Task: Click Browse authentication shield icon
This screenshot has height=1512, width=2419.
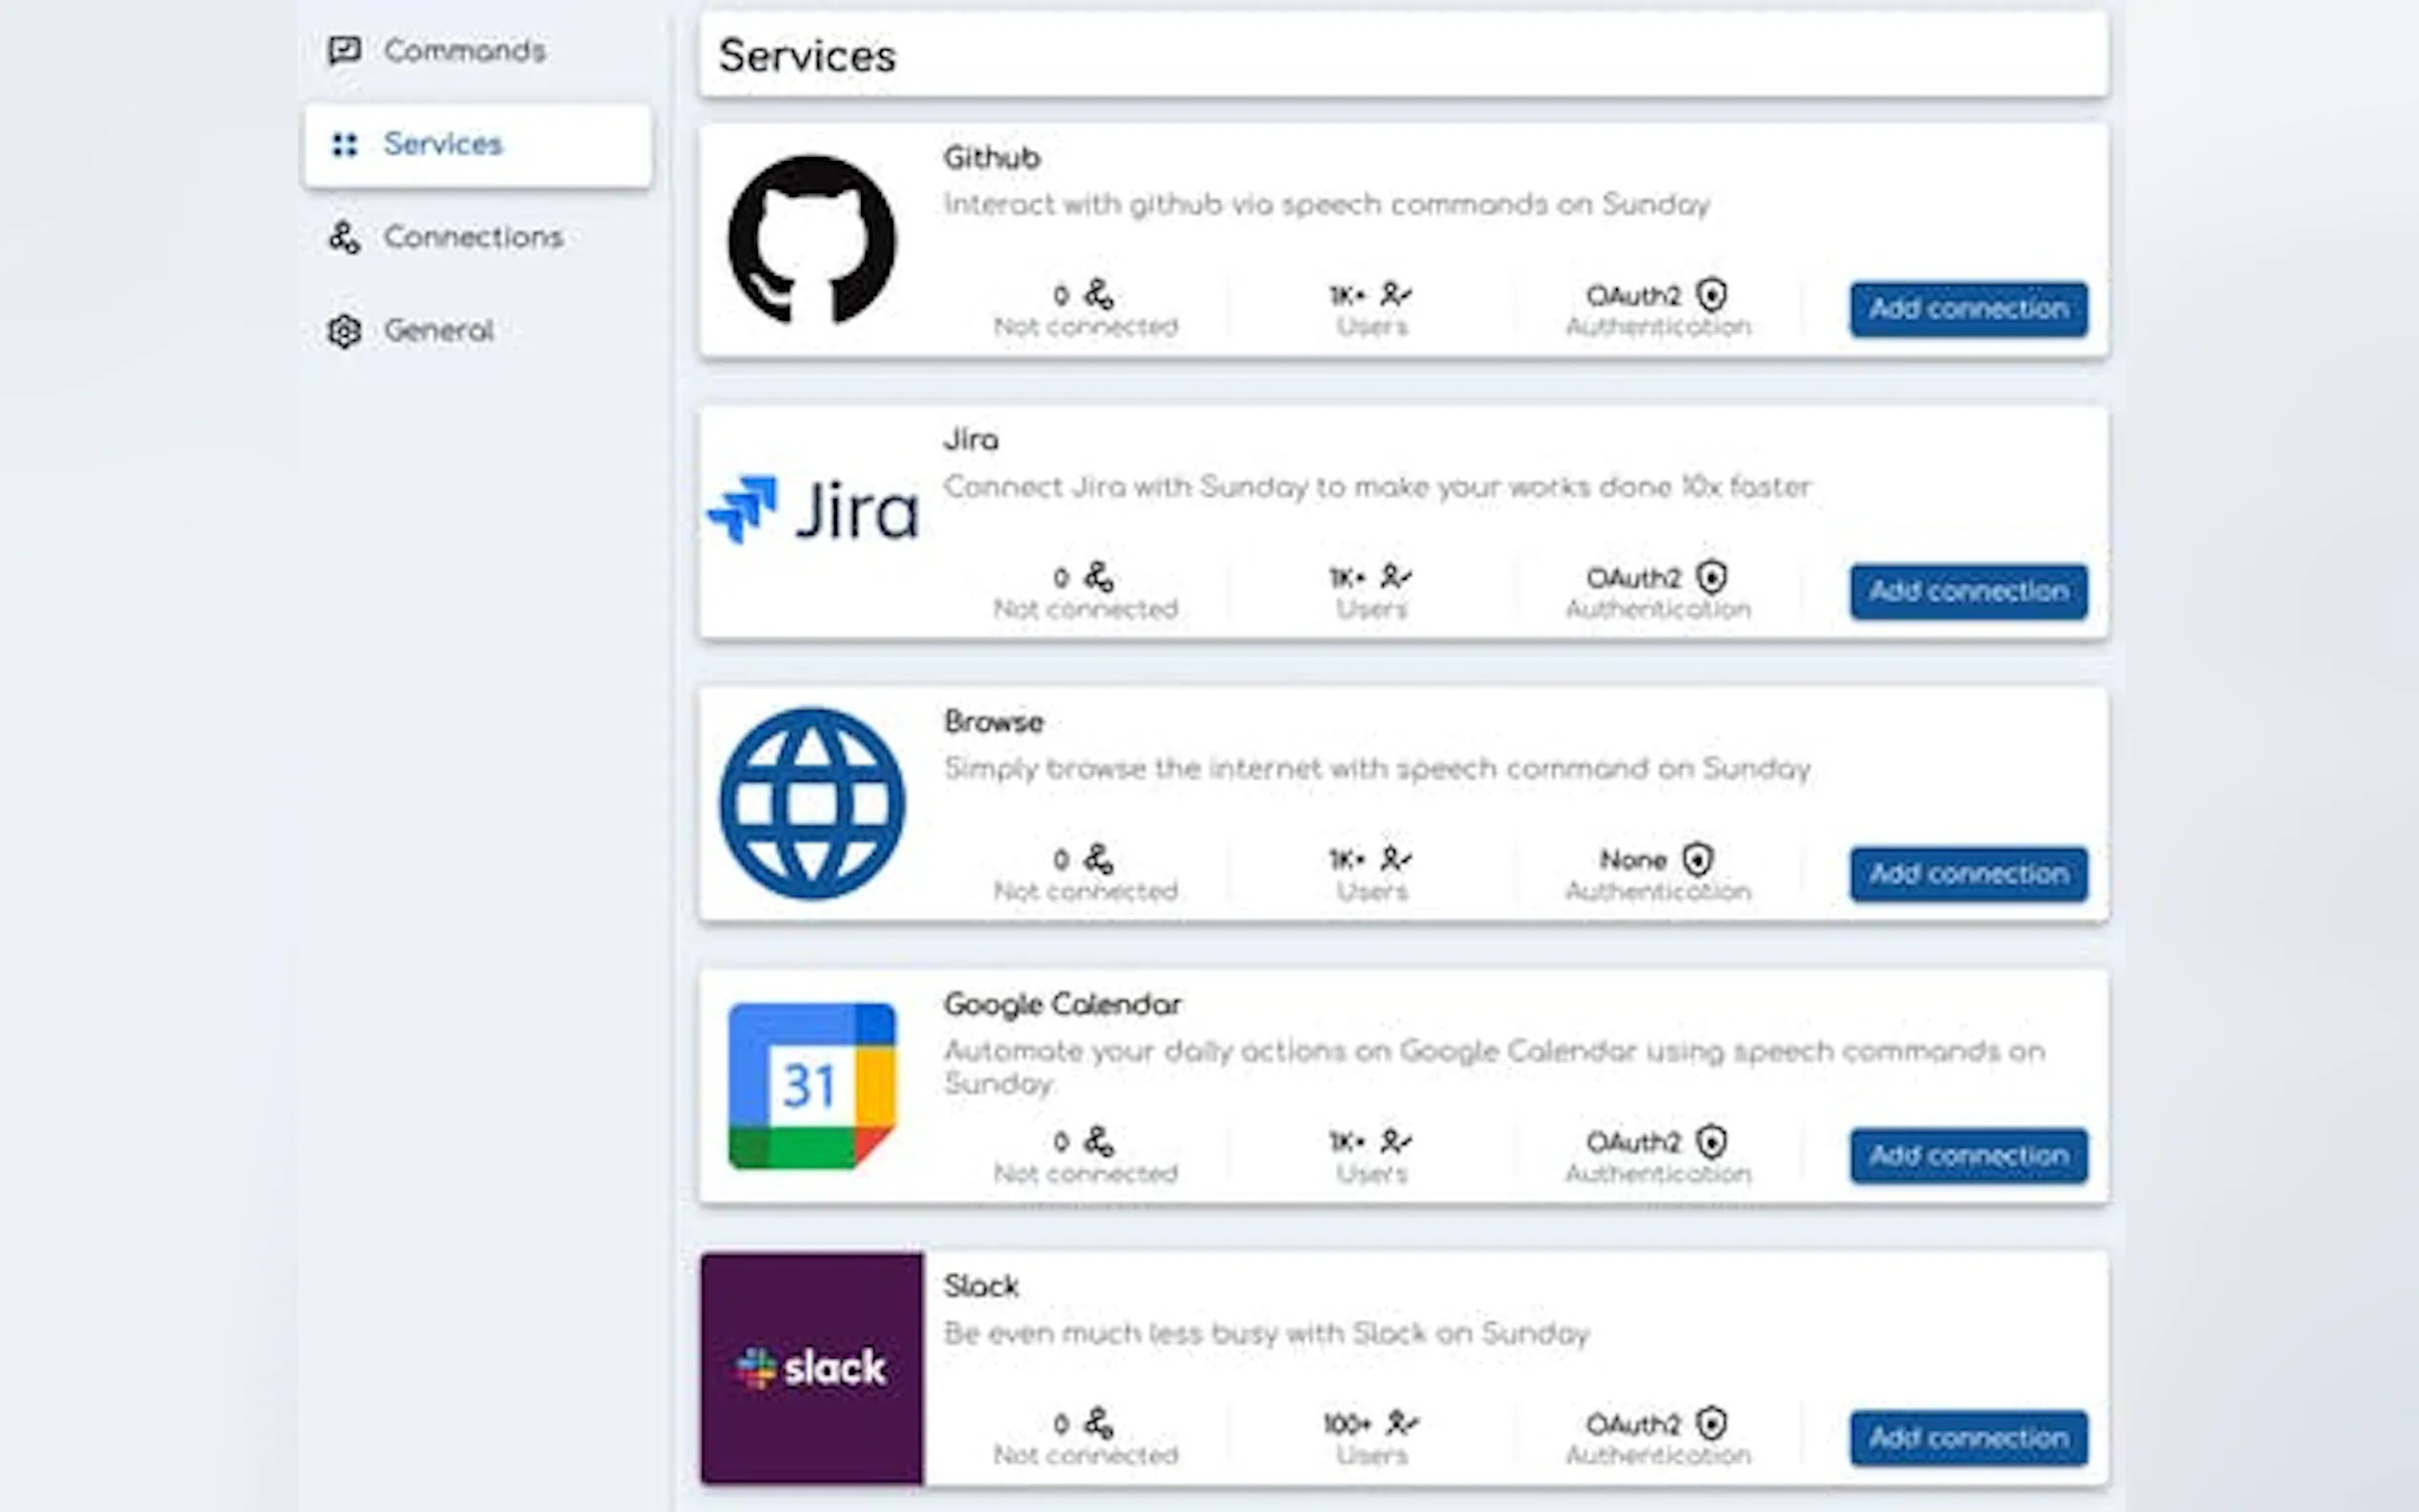Action: pos(1698,859)
